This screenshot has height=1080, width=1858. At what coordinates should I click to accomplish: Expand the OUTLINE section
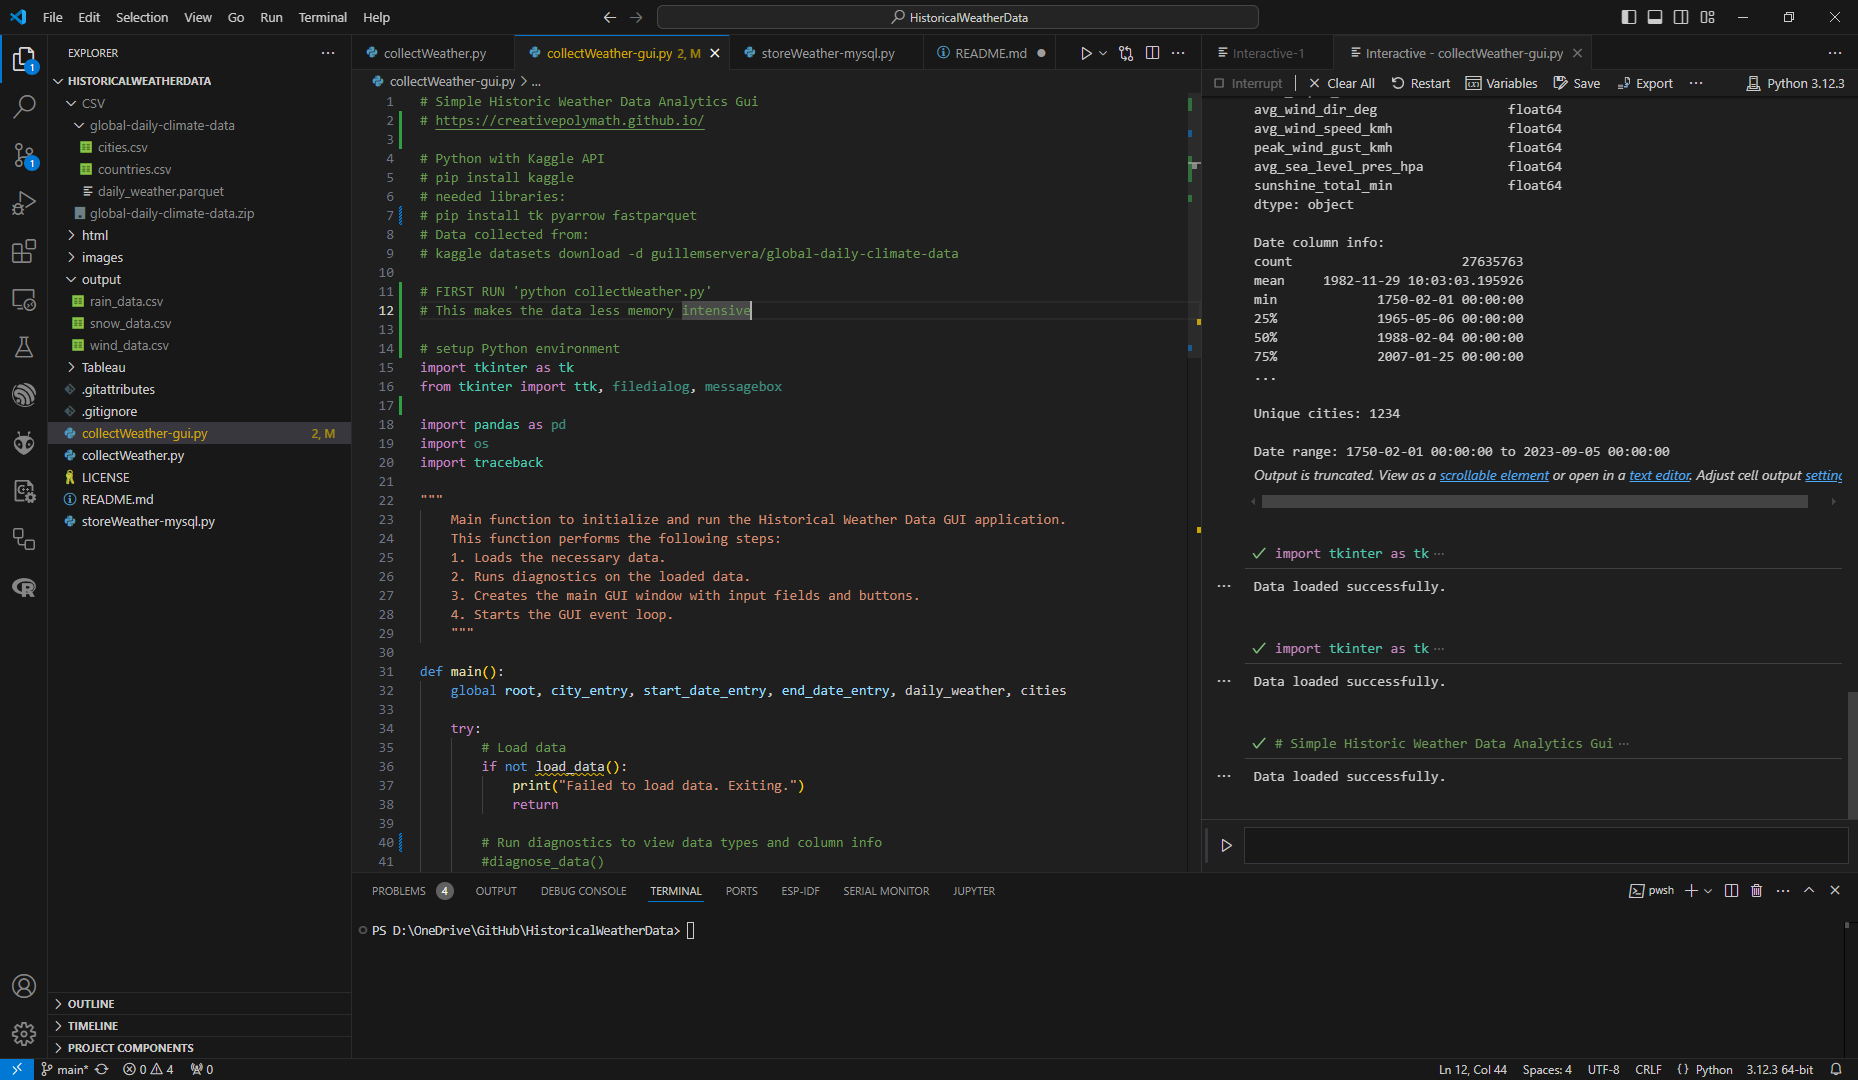click(200, 1004)
